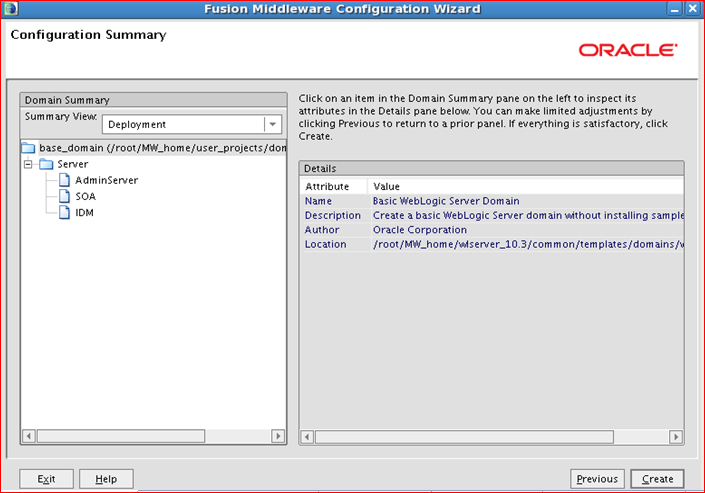Select the base_domain root node
The image size is (705, 493).
point(162,148)
